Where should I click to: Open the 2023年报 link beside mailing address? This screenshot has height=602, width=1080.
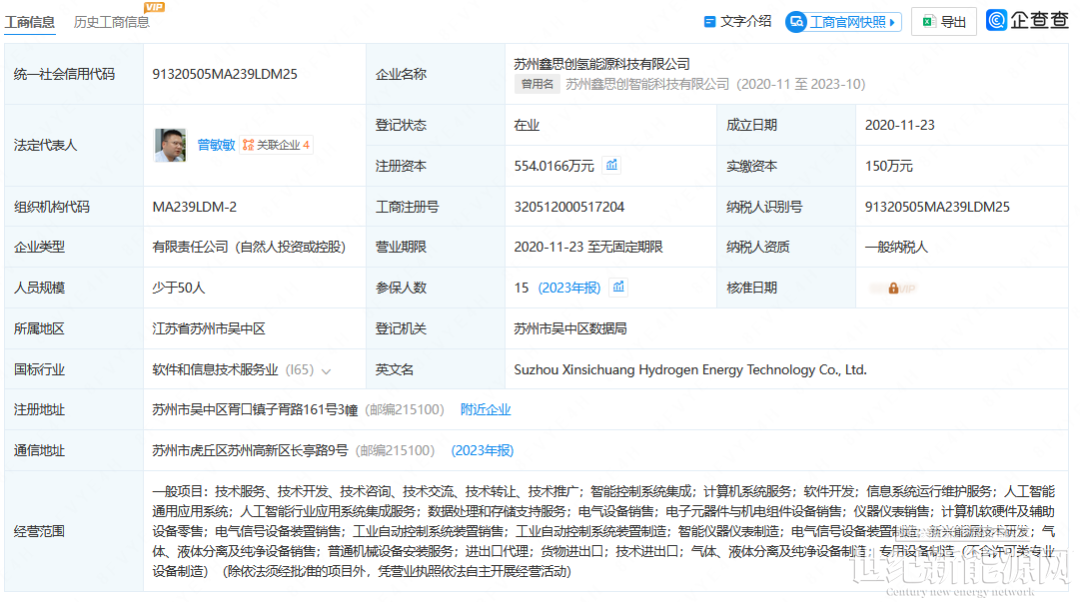(482, 451)
